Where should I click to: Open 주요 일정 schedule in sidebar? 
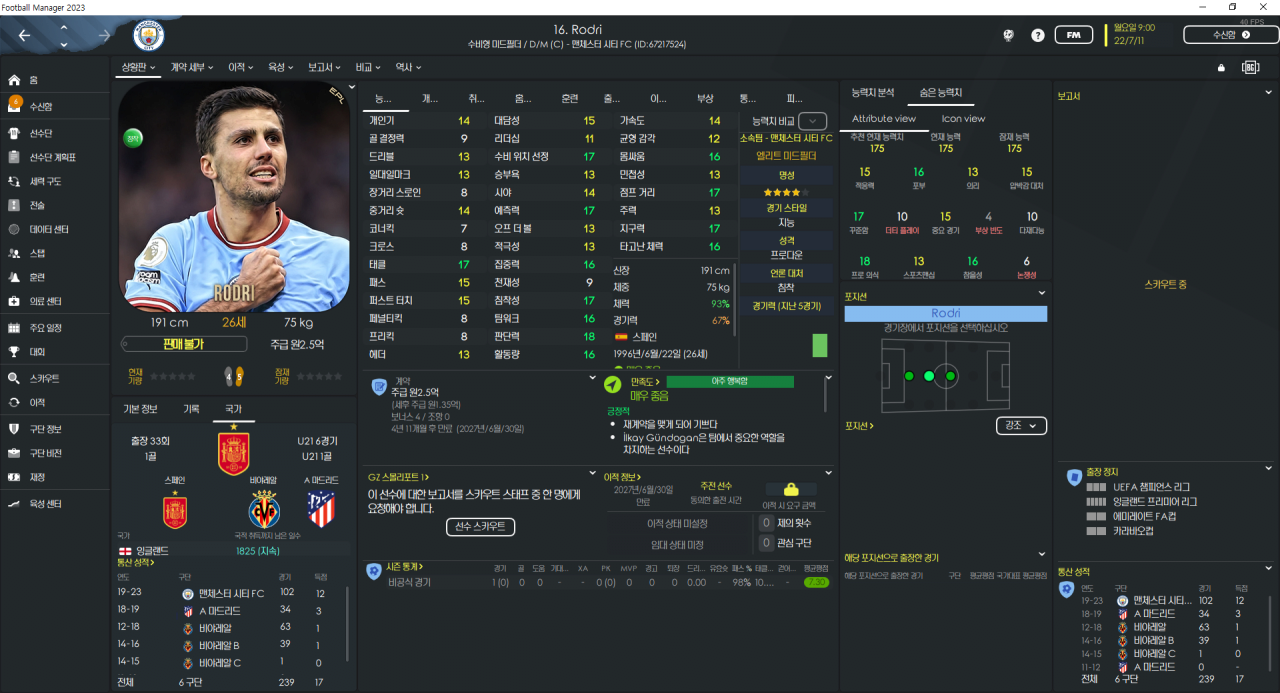pyautogui.click(x=45, y=328)
